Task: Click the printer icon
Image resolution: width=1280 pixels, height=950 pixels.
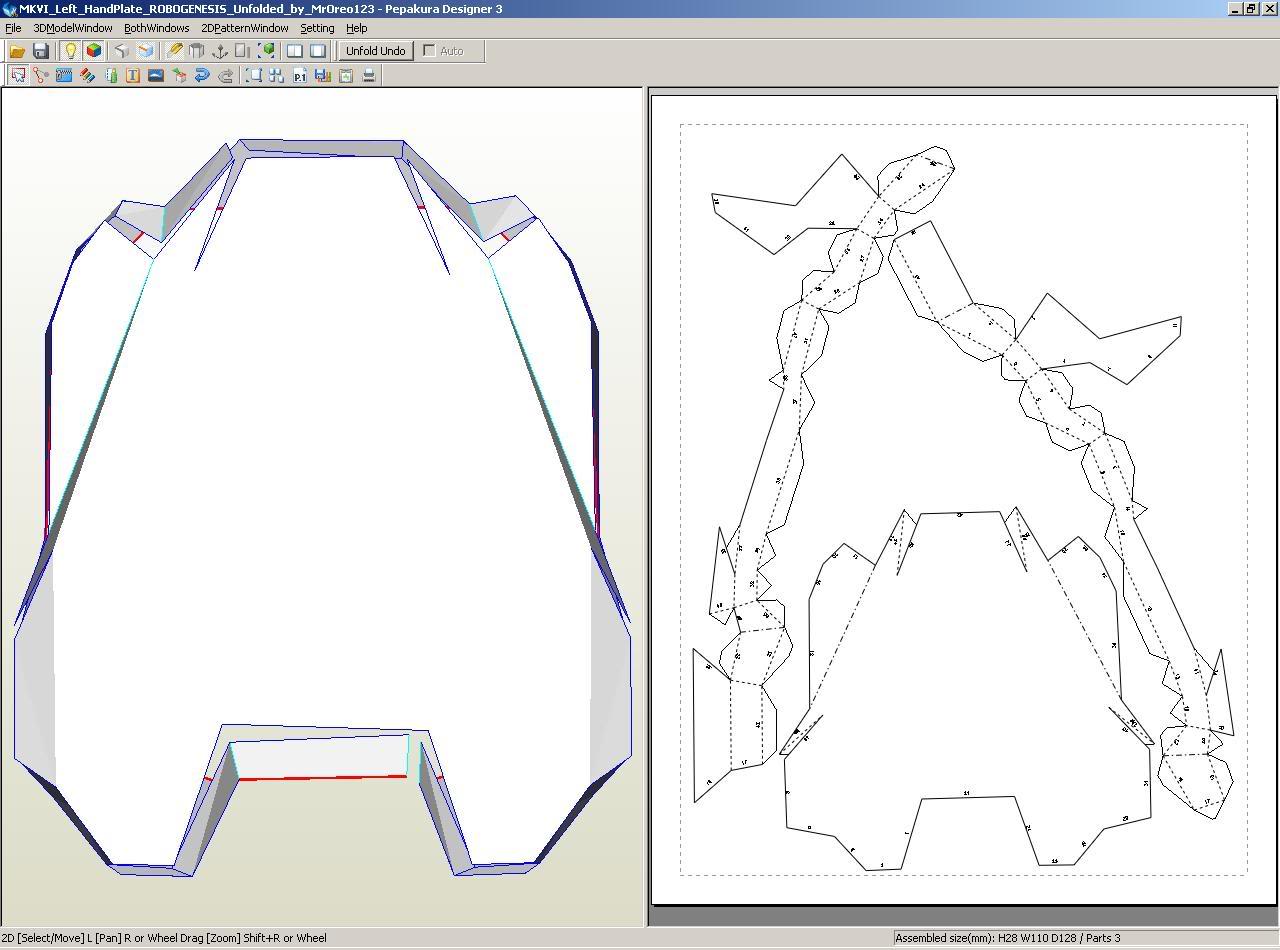Action: coord(369,75)
